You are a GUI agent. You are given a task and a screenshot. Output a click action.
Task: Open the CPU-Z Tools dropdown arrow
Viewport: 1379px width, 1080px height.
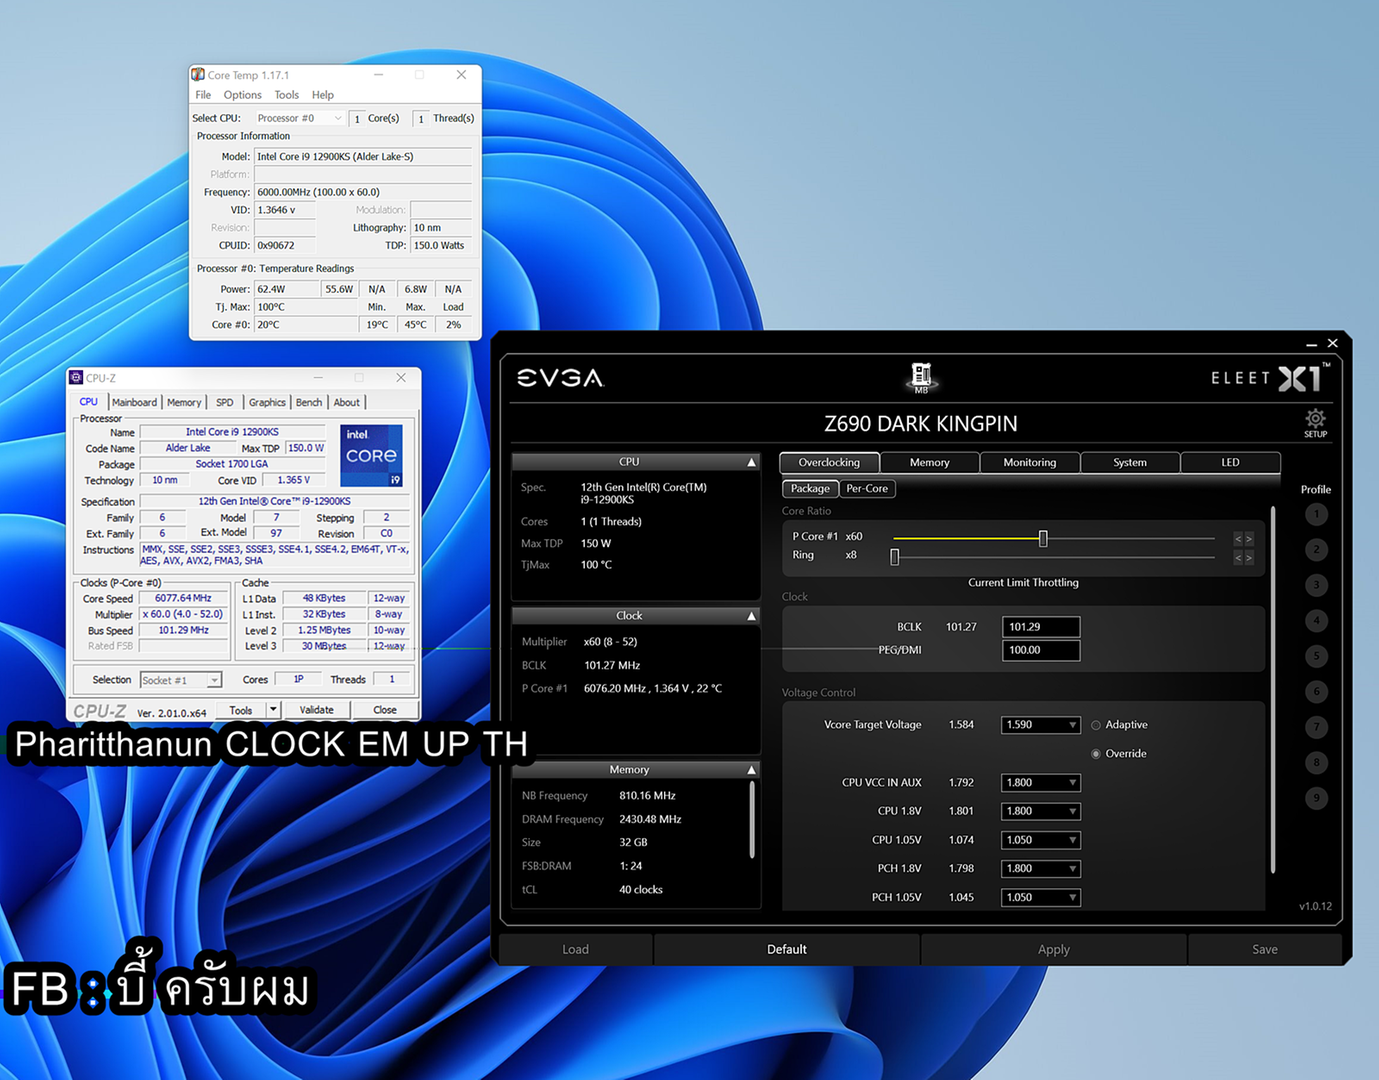point(272,710)
